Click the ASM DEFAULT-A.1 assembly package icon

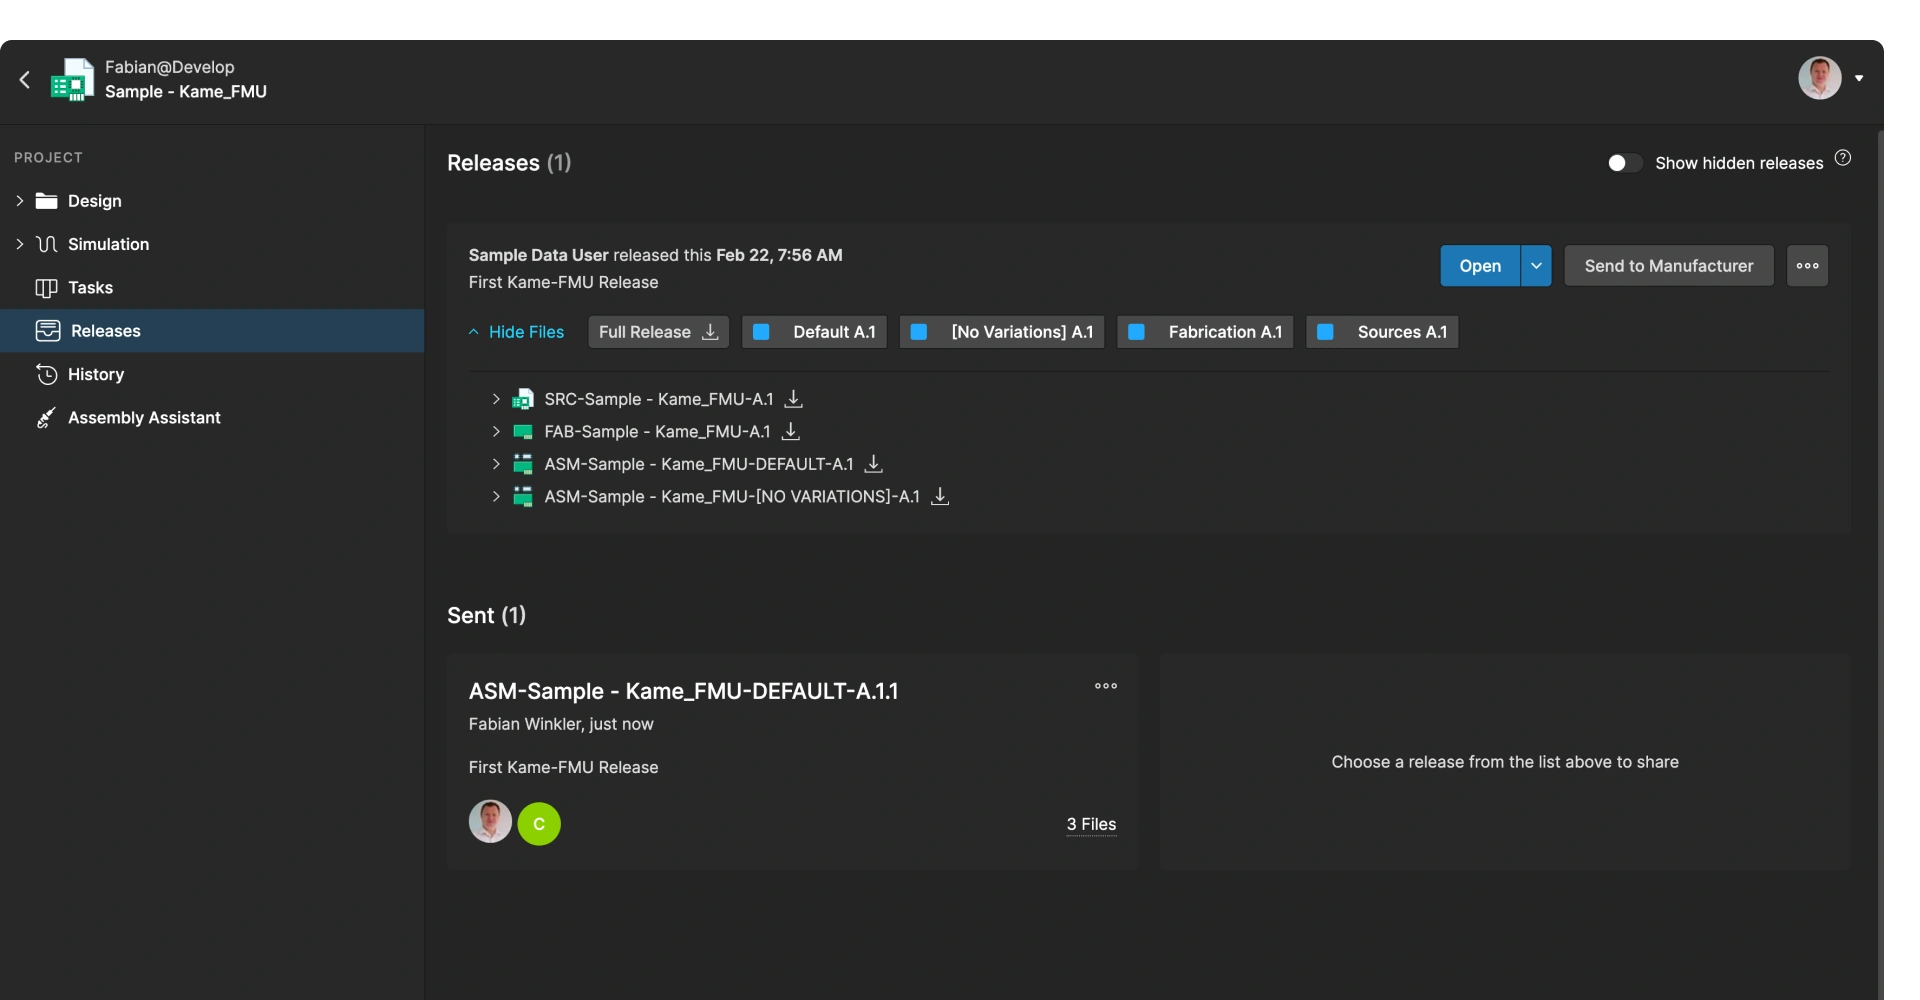click(x=523, y=464)
